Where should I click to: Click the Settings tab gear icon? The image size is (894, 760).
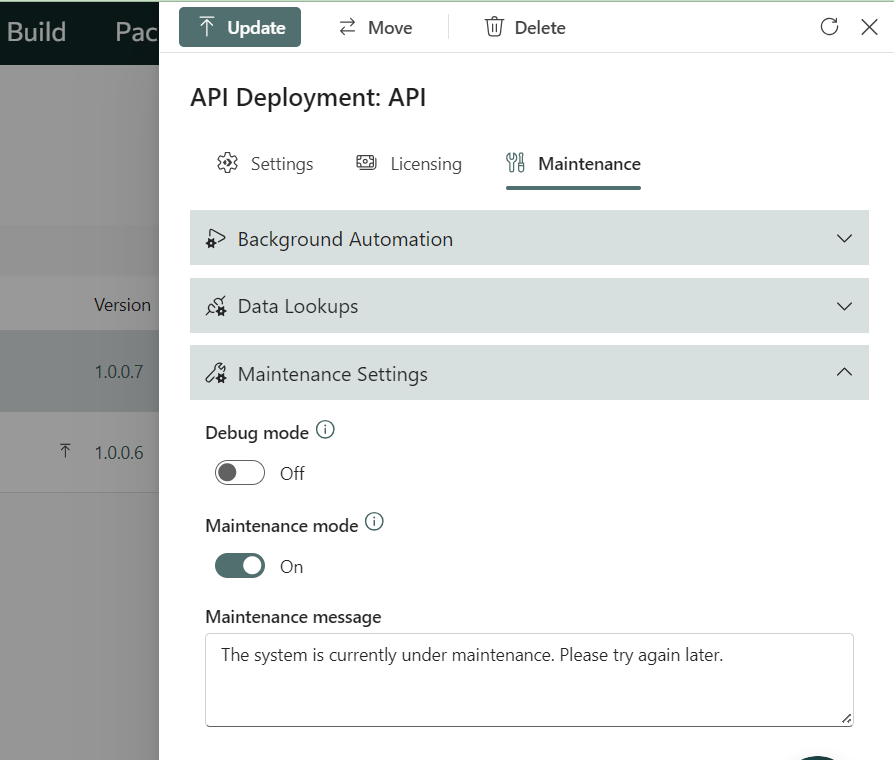tap(227, 163)
